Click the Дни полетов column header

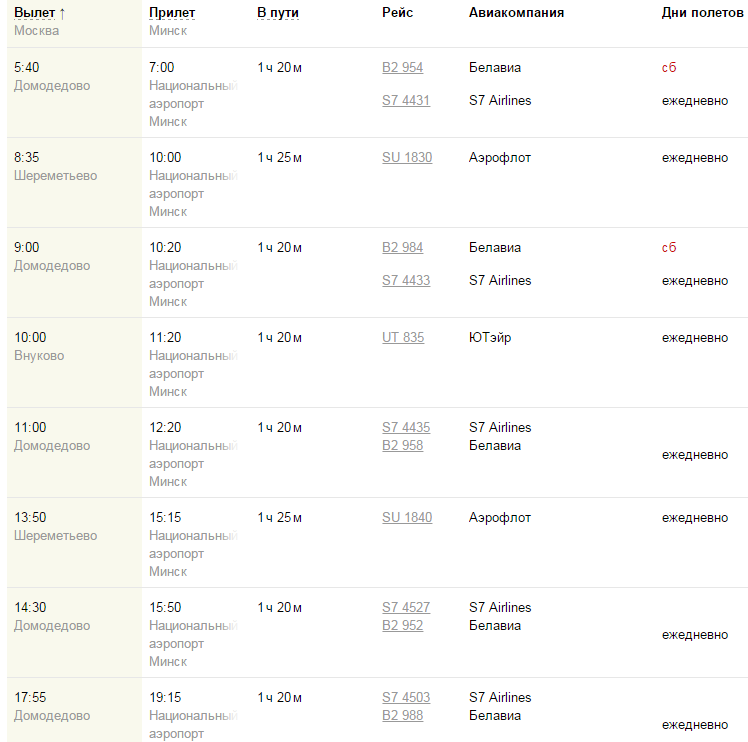(702, 13)
